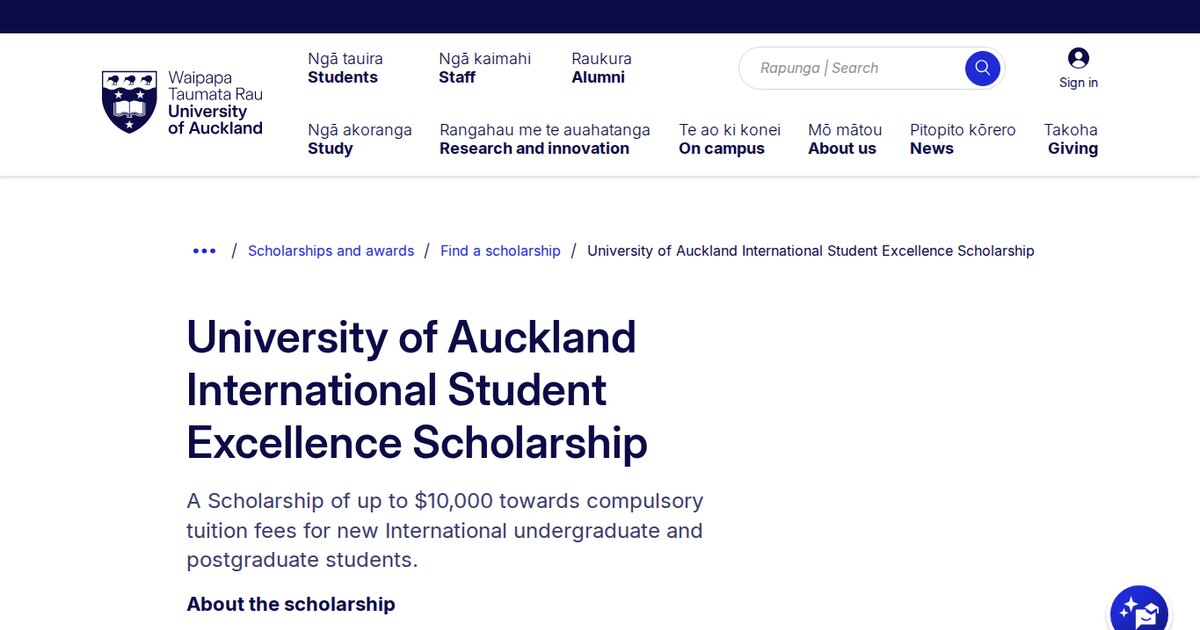The width and height of the screenshot is (1200, 630).
Task: Click the International Student Excellence Scholarship page heading
Action: (x=417, y=390)
